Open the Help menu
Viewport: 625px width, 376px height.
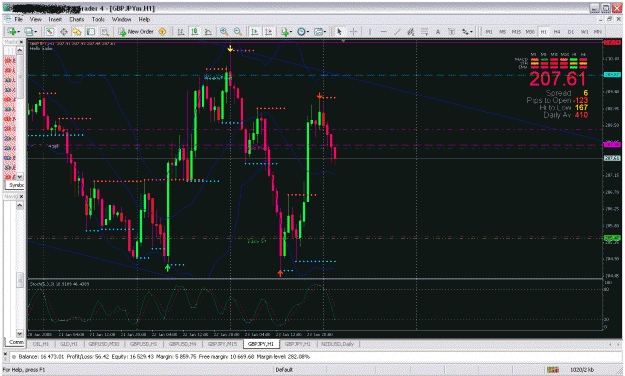coord(144,19)
